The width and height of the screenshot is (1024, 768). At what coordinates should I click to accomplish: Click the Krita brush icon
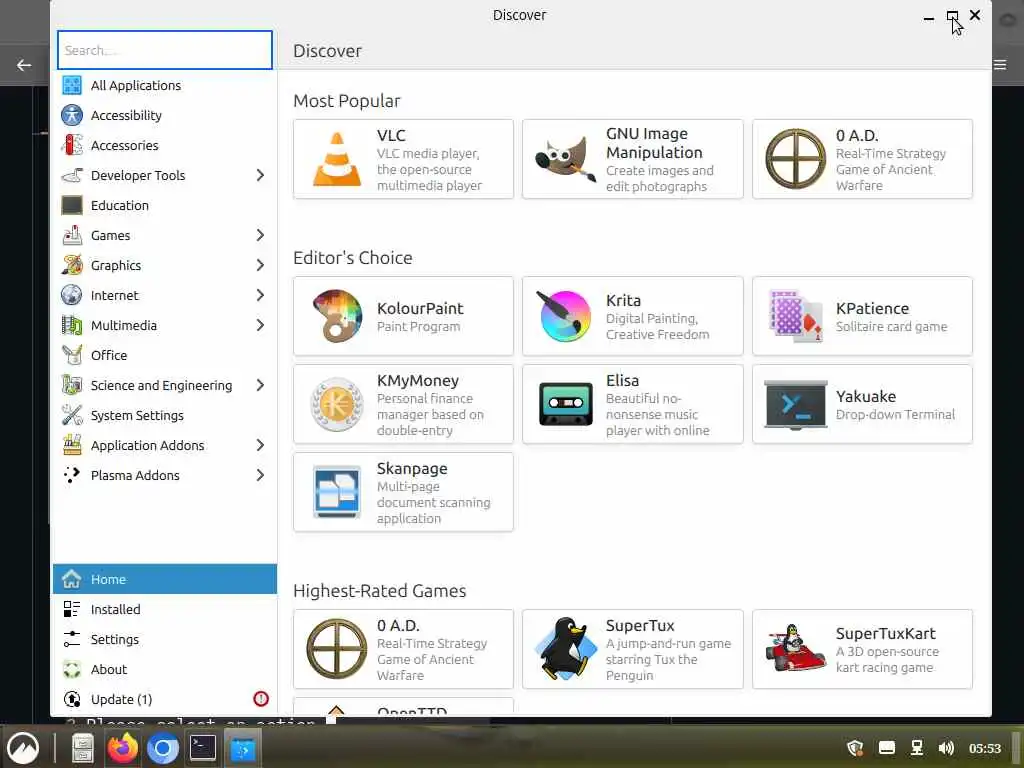[x=565, y=316]
